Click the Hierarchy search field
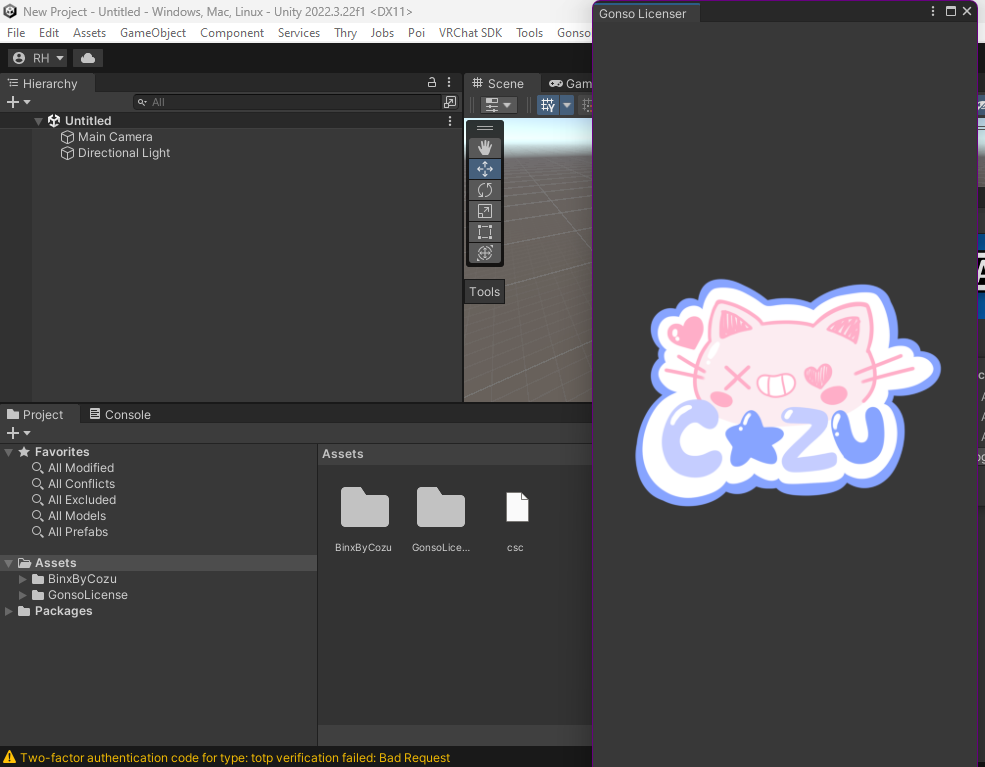This screenshot has width=985, height=767. point(289,102)
